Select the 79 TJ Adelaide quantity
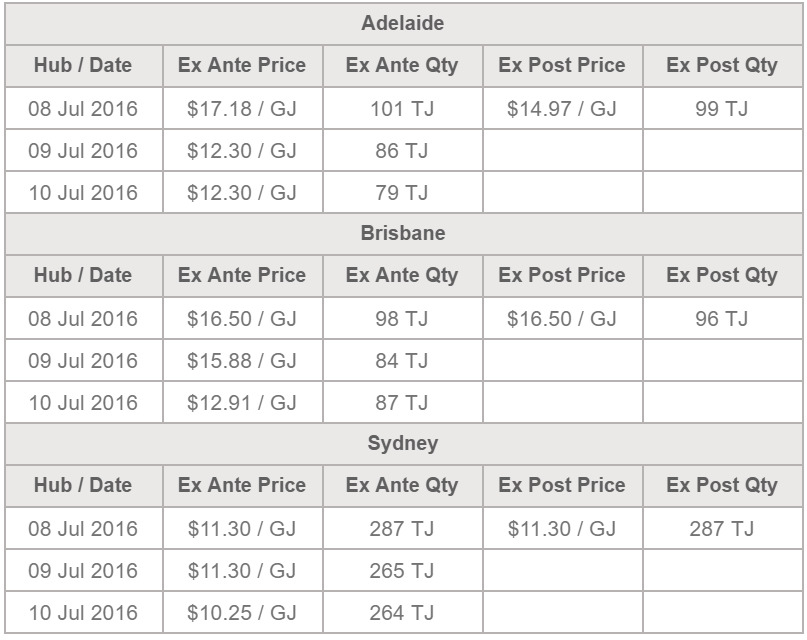Screen dimensions: 807x640 pyautogui.click(x=402, y=193)
